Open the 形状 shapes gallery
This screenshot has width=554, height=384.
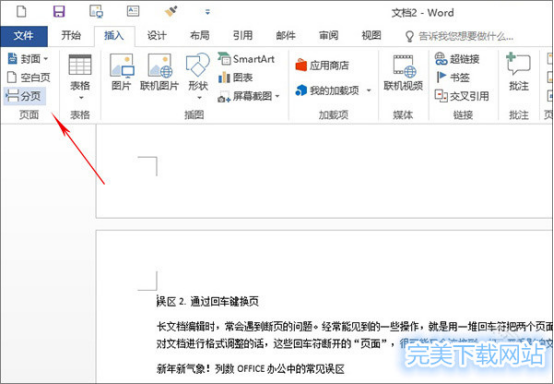[198, 77]
